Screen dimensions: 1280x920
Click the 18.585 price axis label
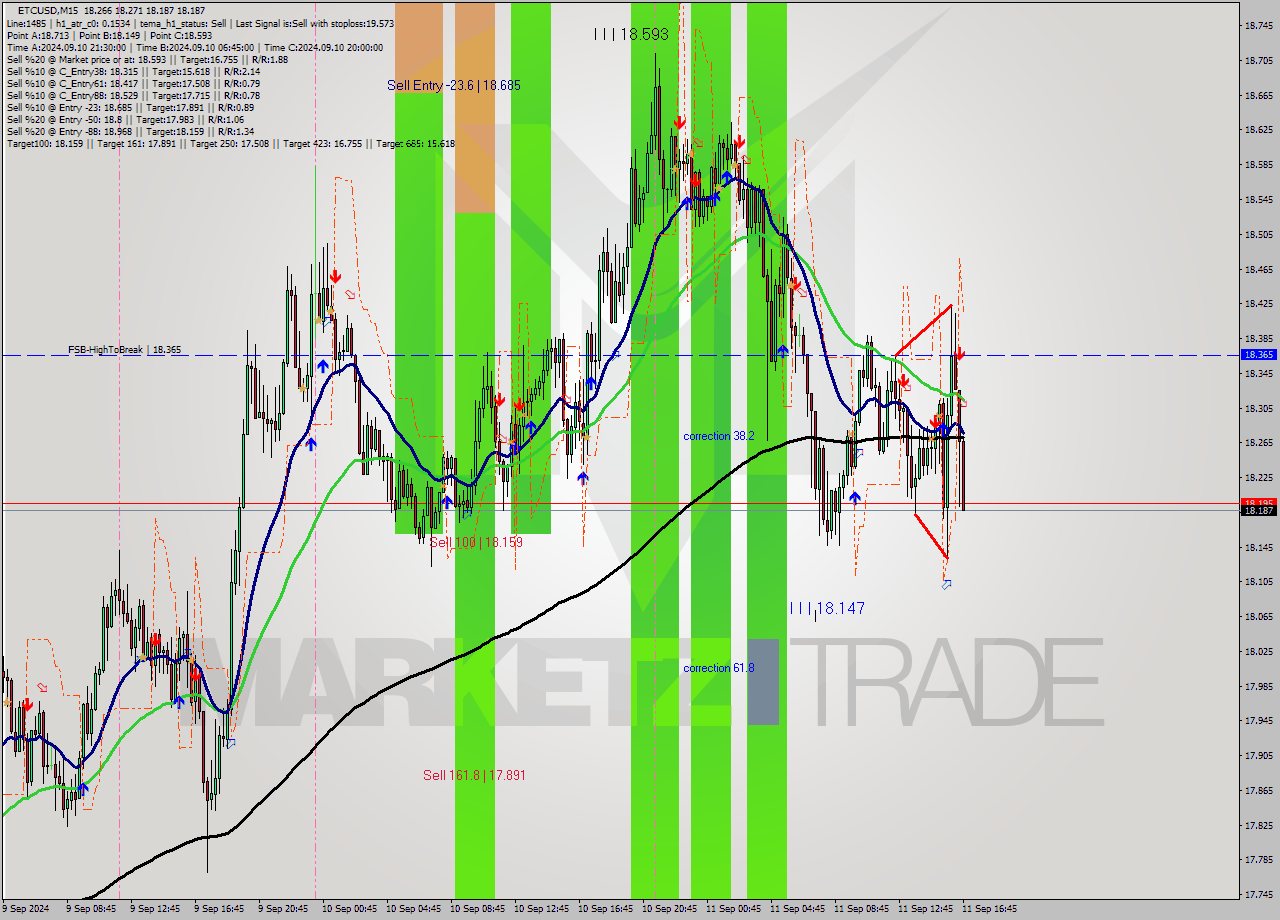1258,165
